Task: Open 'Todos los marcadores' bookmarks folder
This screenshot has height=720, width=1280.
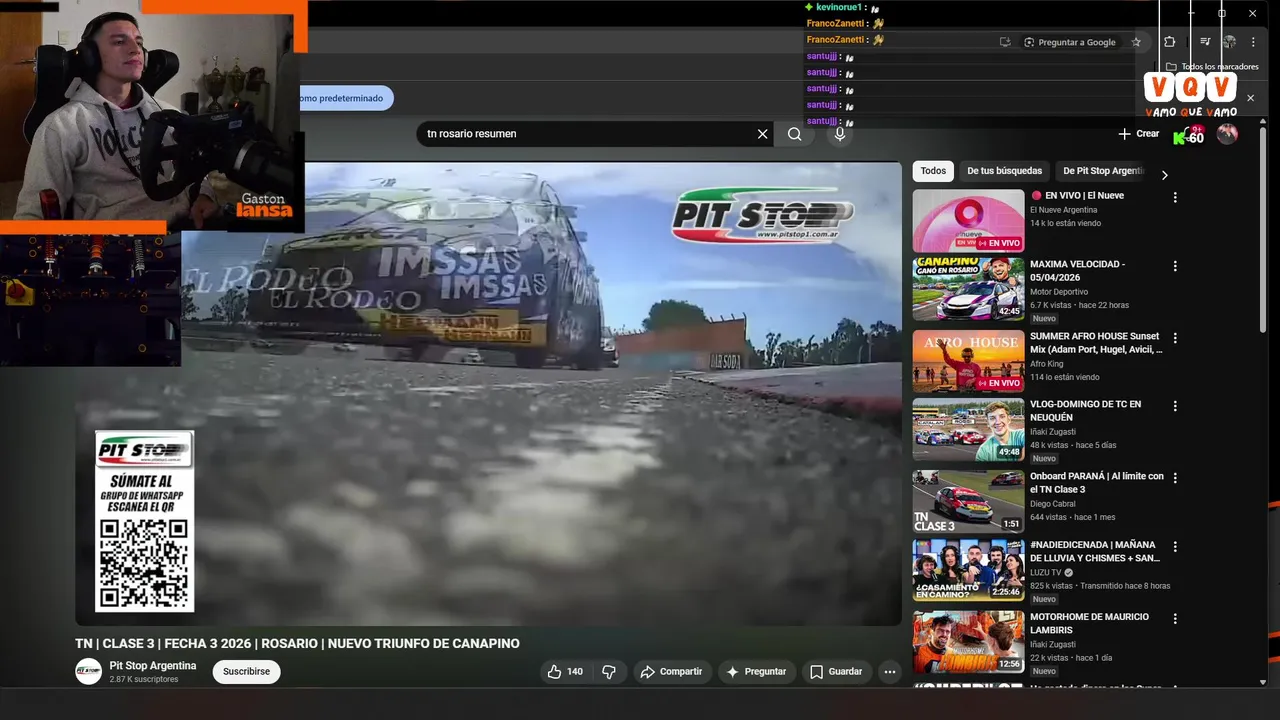Action: tap(1212, 67)
